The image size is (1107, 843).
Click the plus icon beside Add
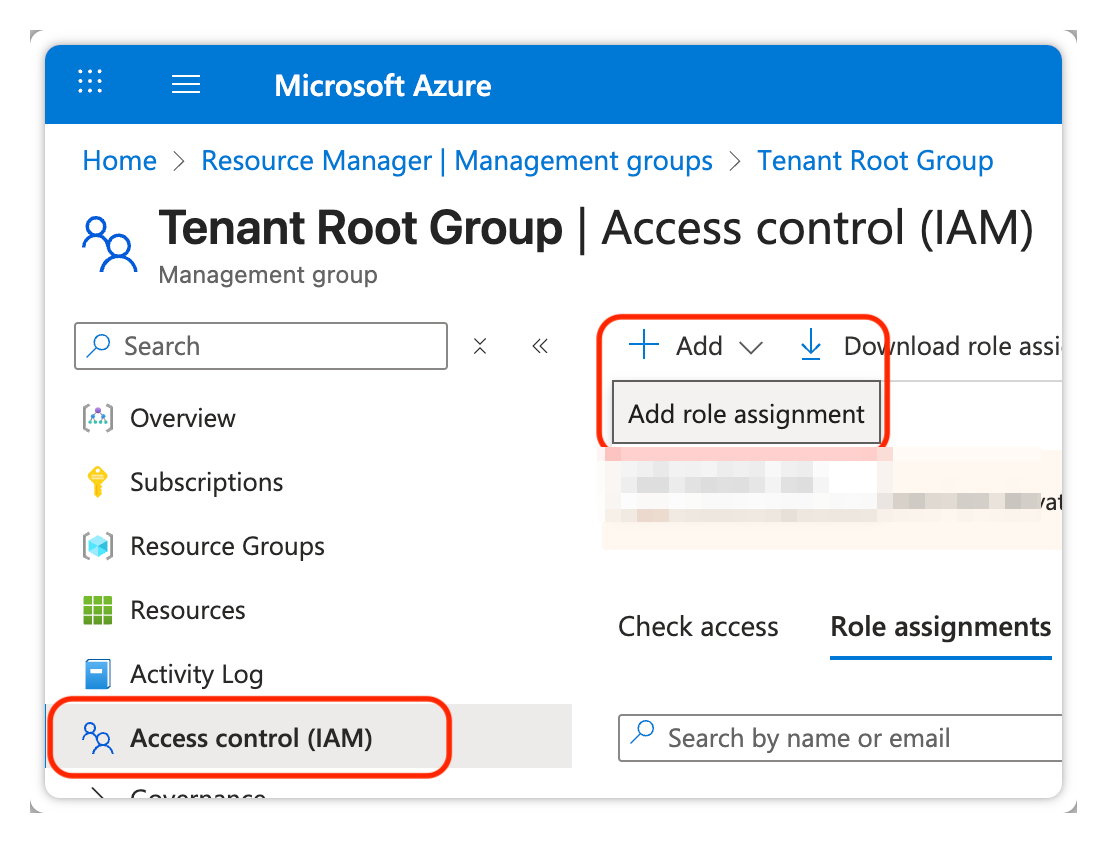pyautogui.click(x=644, y=345)
